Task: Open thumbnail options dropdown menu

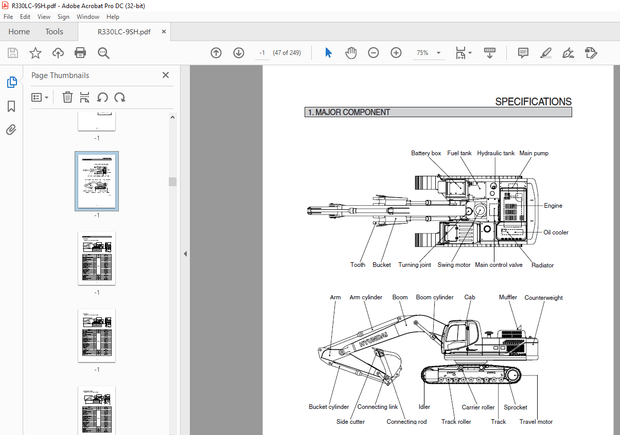Action: click(39, 97)
